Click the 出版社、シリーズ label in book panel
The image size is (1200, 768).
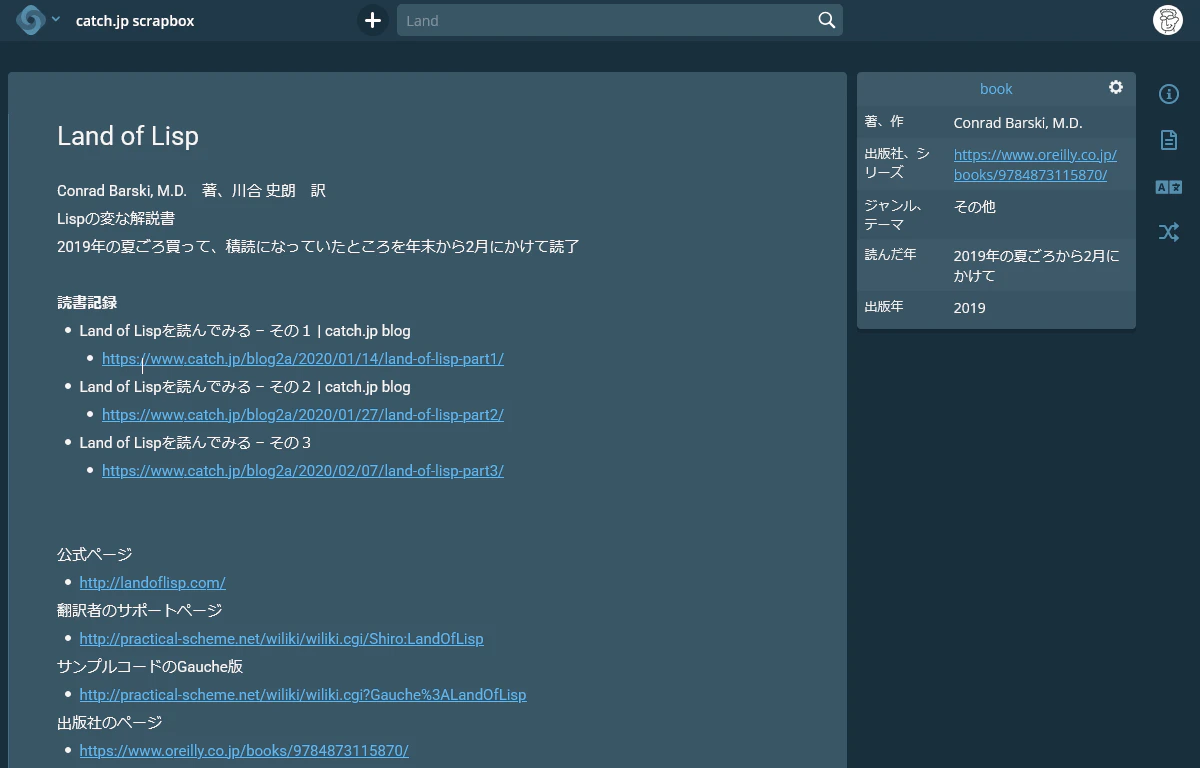tap(897, 163)
